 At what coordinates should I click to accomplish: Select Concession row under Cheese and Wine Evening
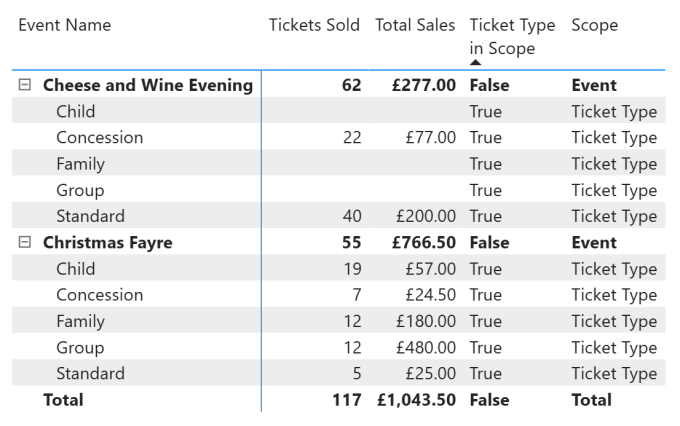coord(338,138)
